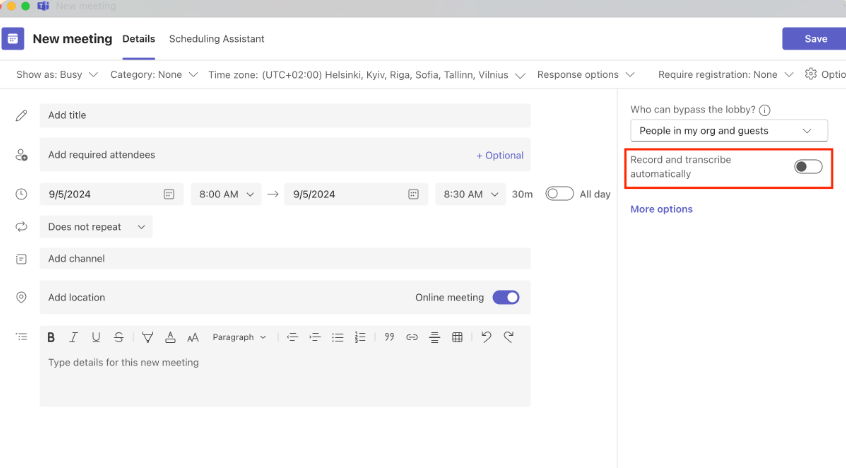The image size is (846, 468).
Task: Toggle the All day switch
Action: 560,194
